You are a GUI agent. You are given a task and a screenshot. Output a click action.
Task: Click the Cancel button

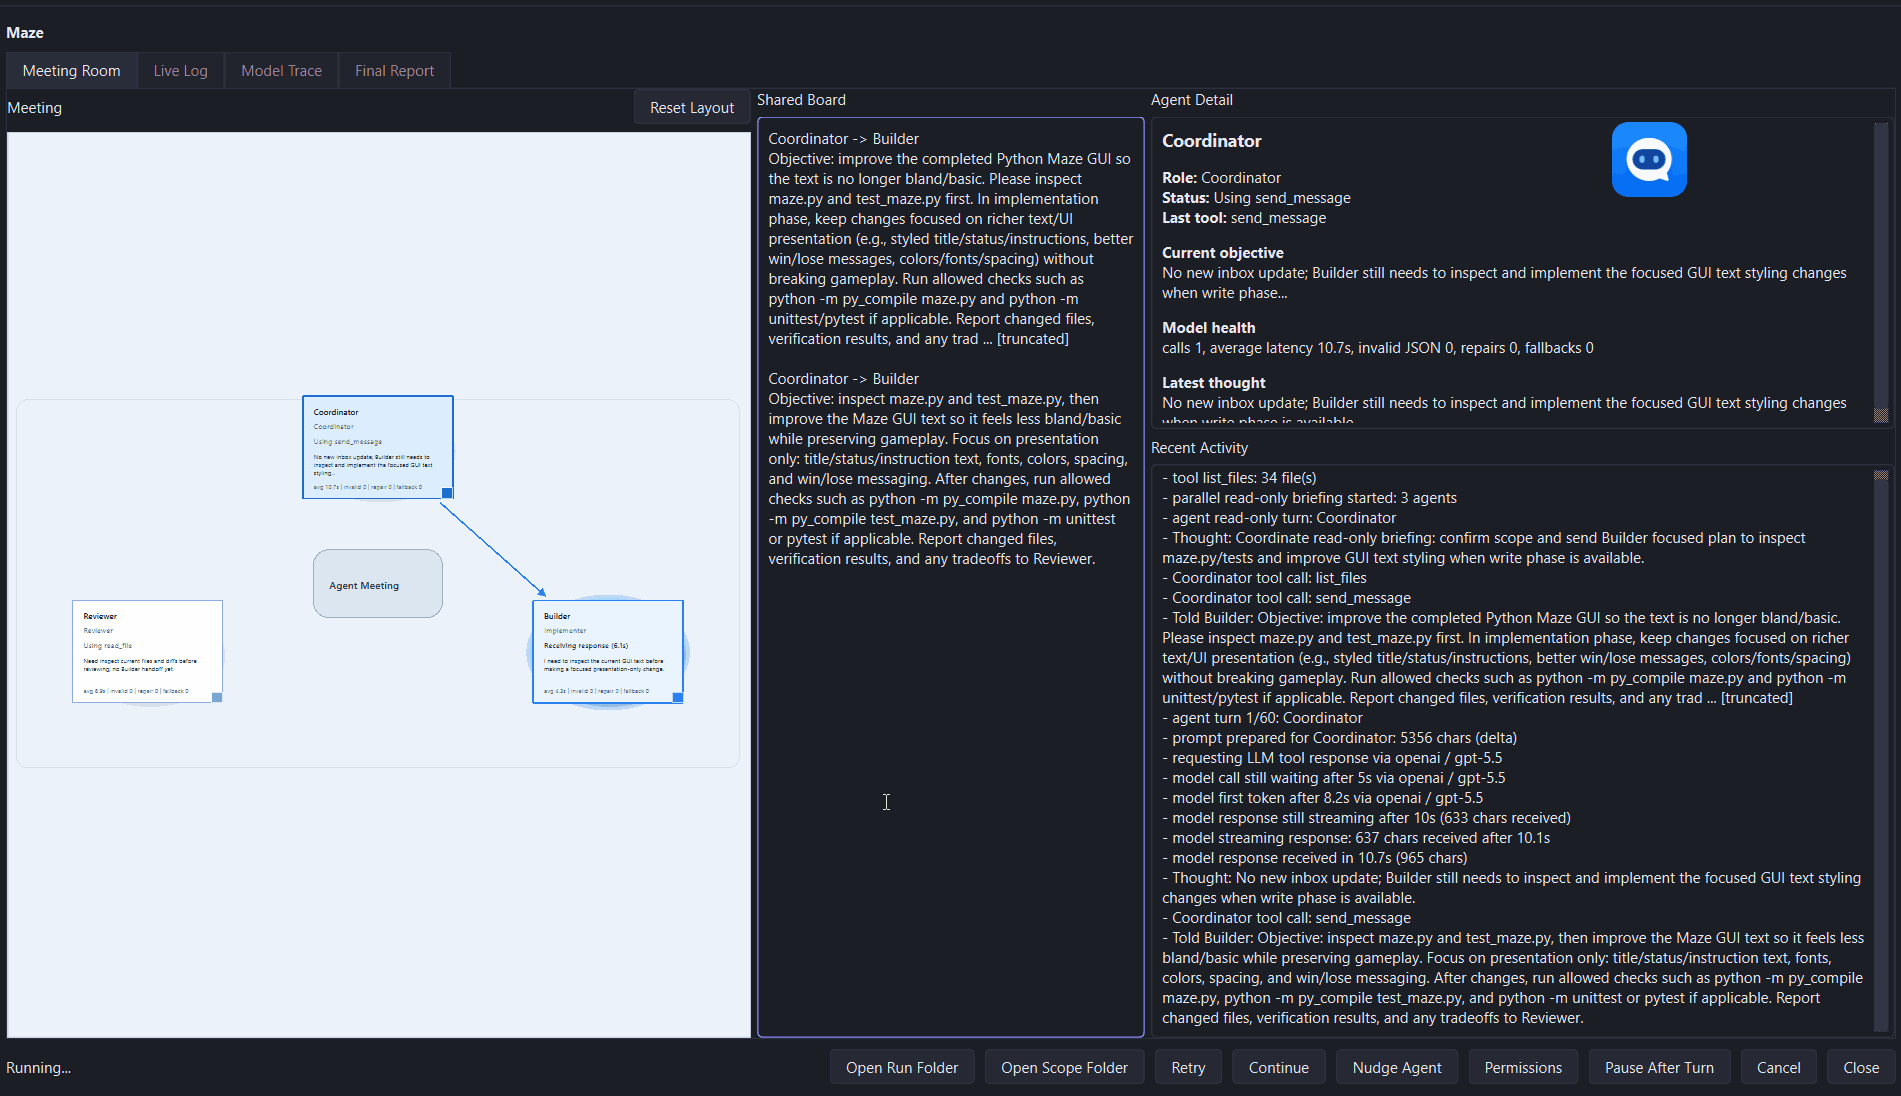point(1779,1068)
